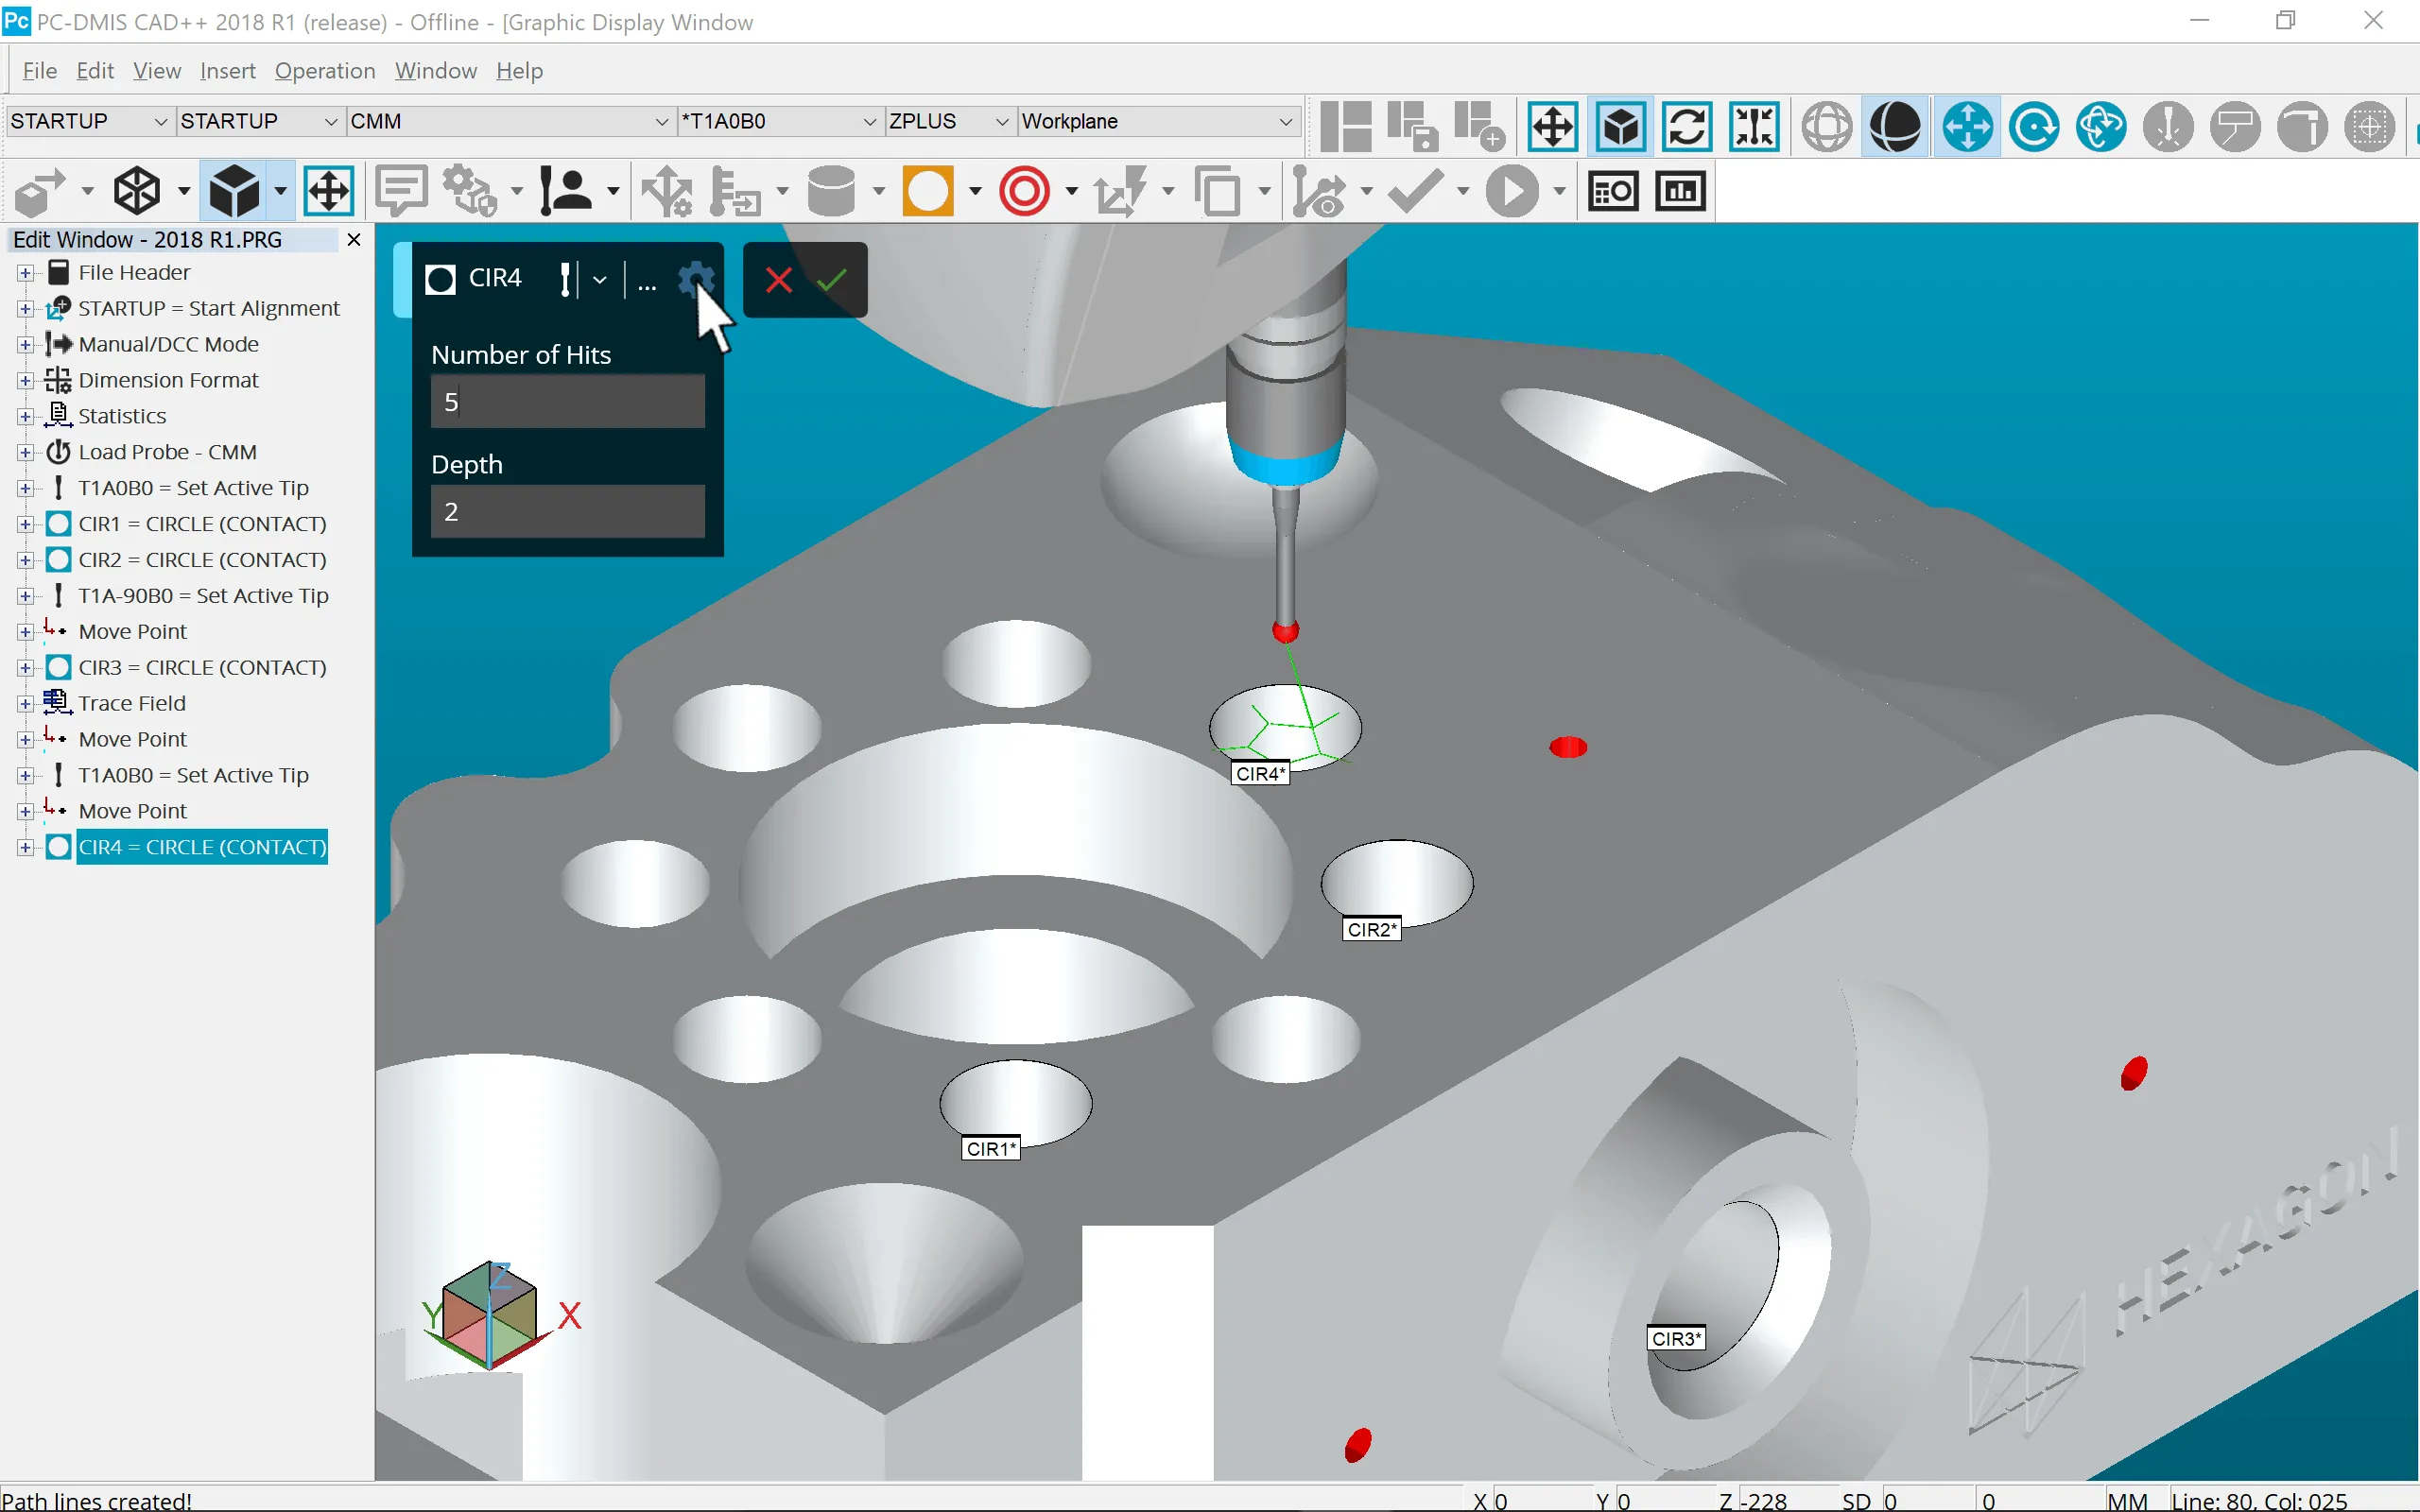This screenshot has height=1512, width=2420.
Task: Open the *T1A0B0 probe tip dropdown
Action: 868,122
